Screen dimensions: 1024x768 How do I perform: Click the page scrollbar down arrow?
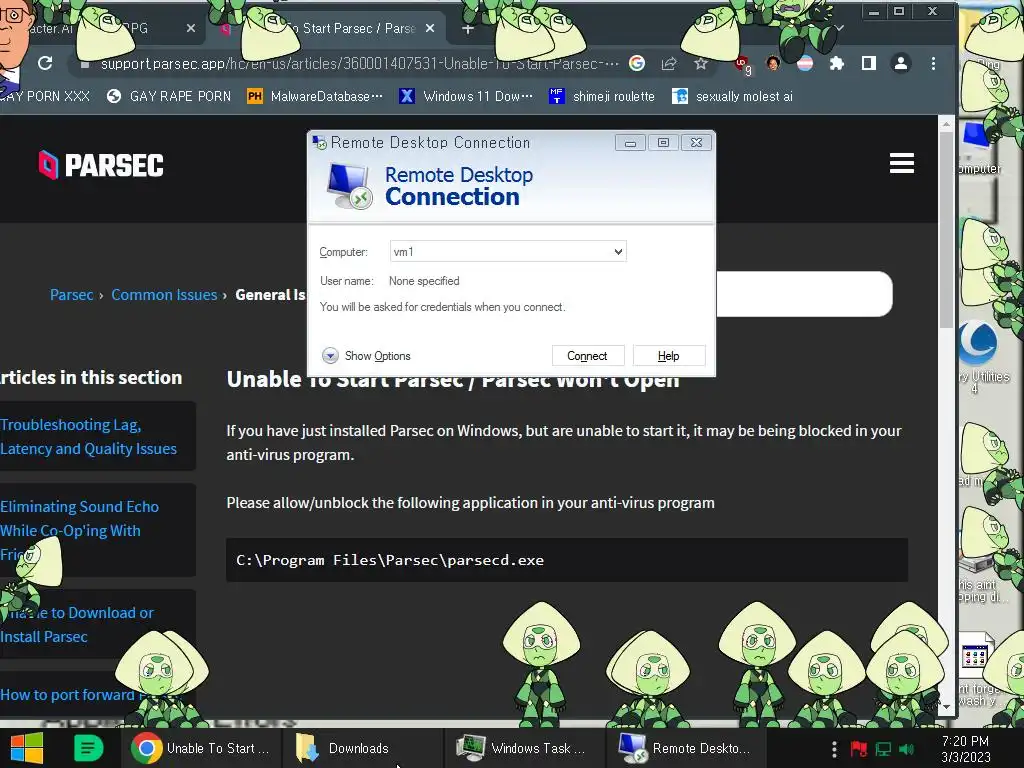pos(946,707)
